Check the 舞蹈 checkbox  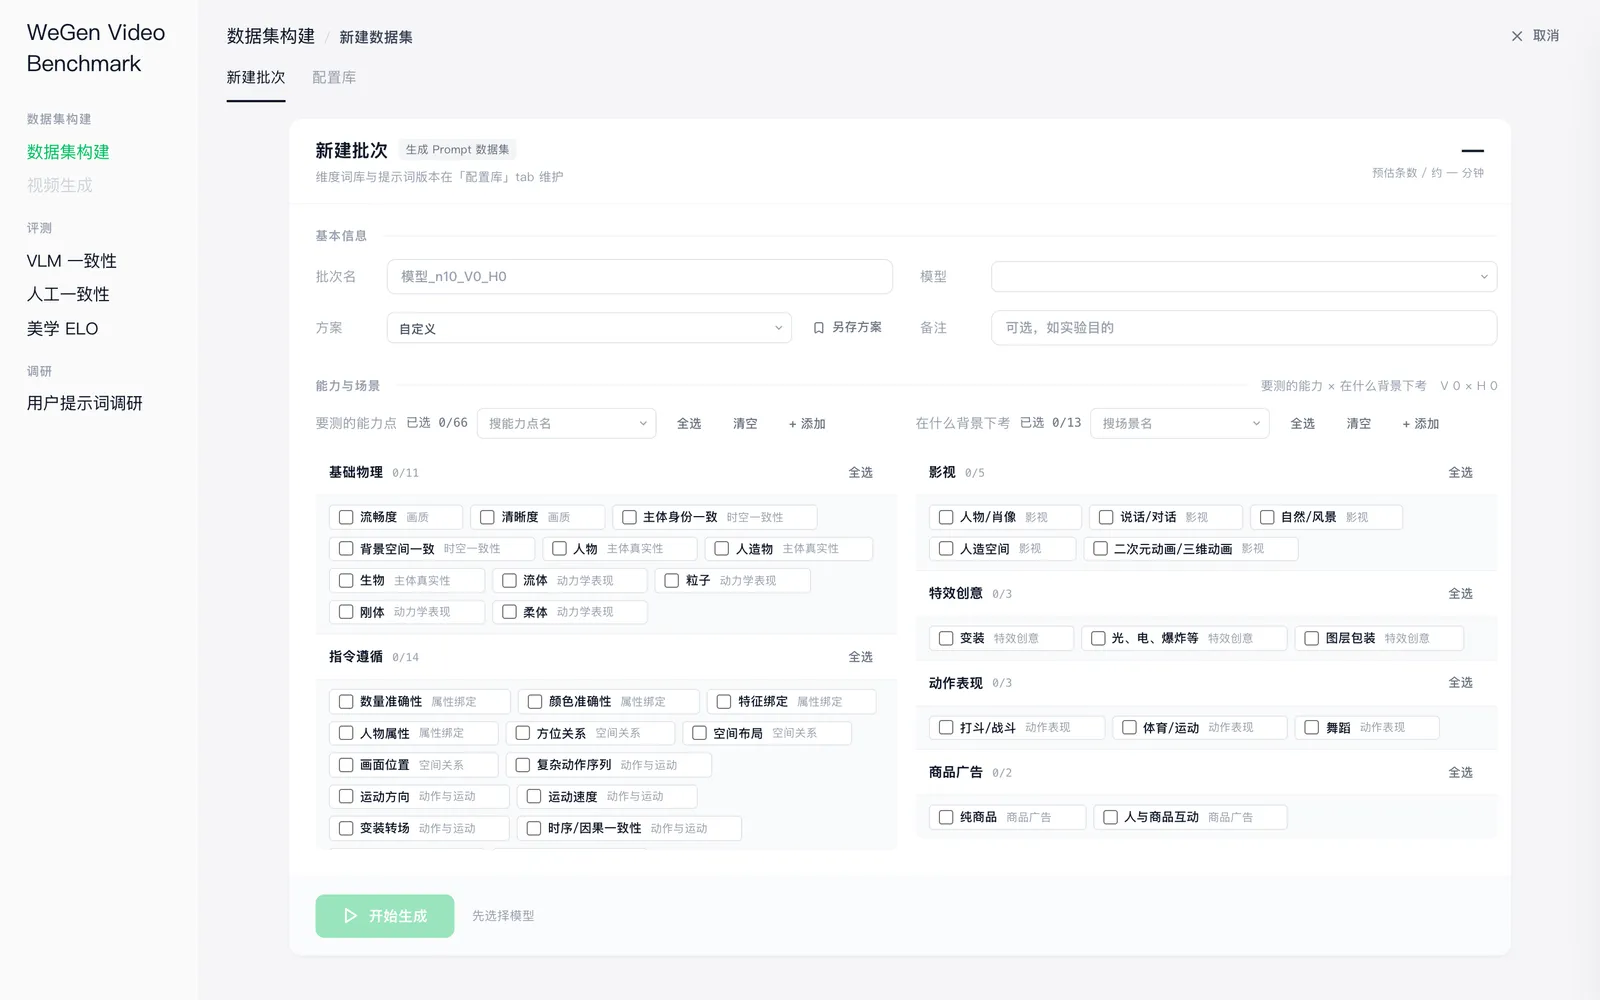(x=1312, y=728)
